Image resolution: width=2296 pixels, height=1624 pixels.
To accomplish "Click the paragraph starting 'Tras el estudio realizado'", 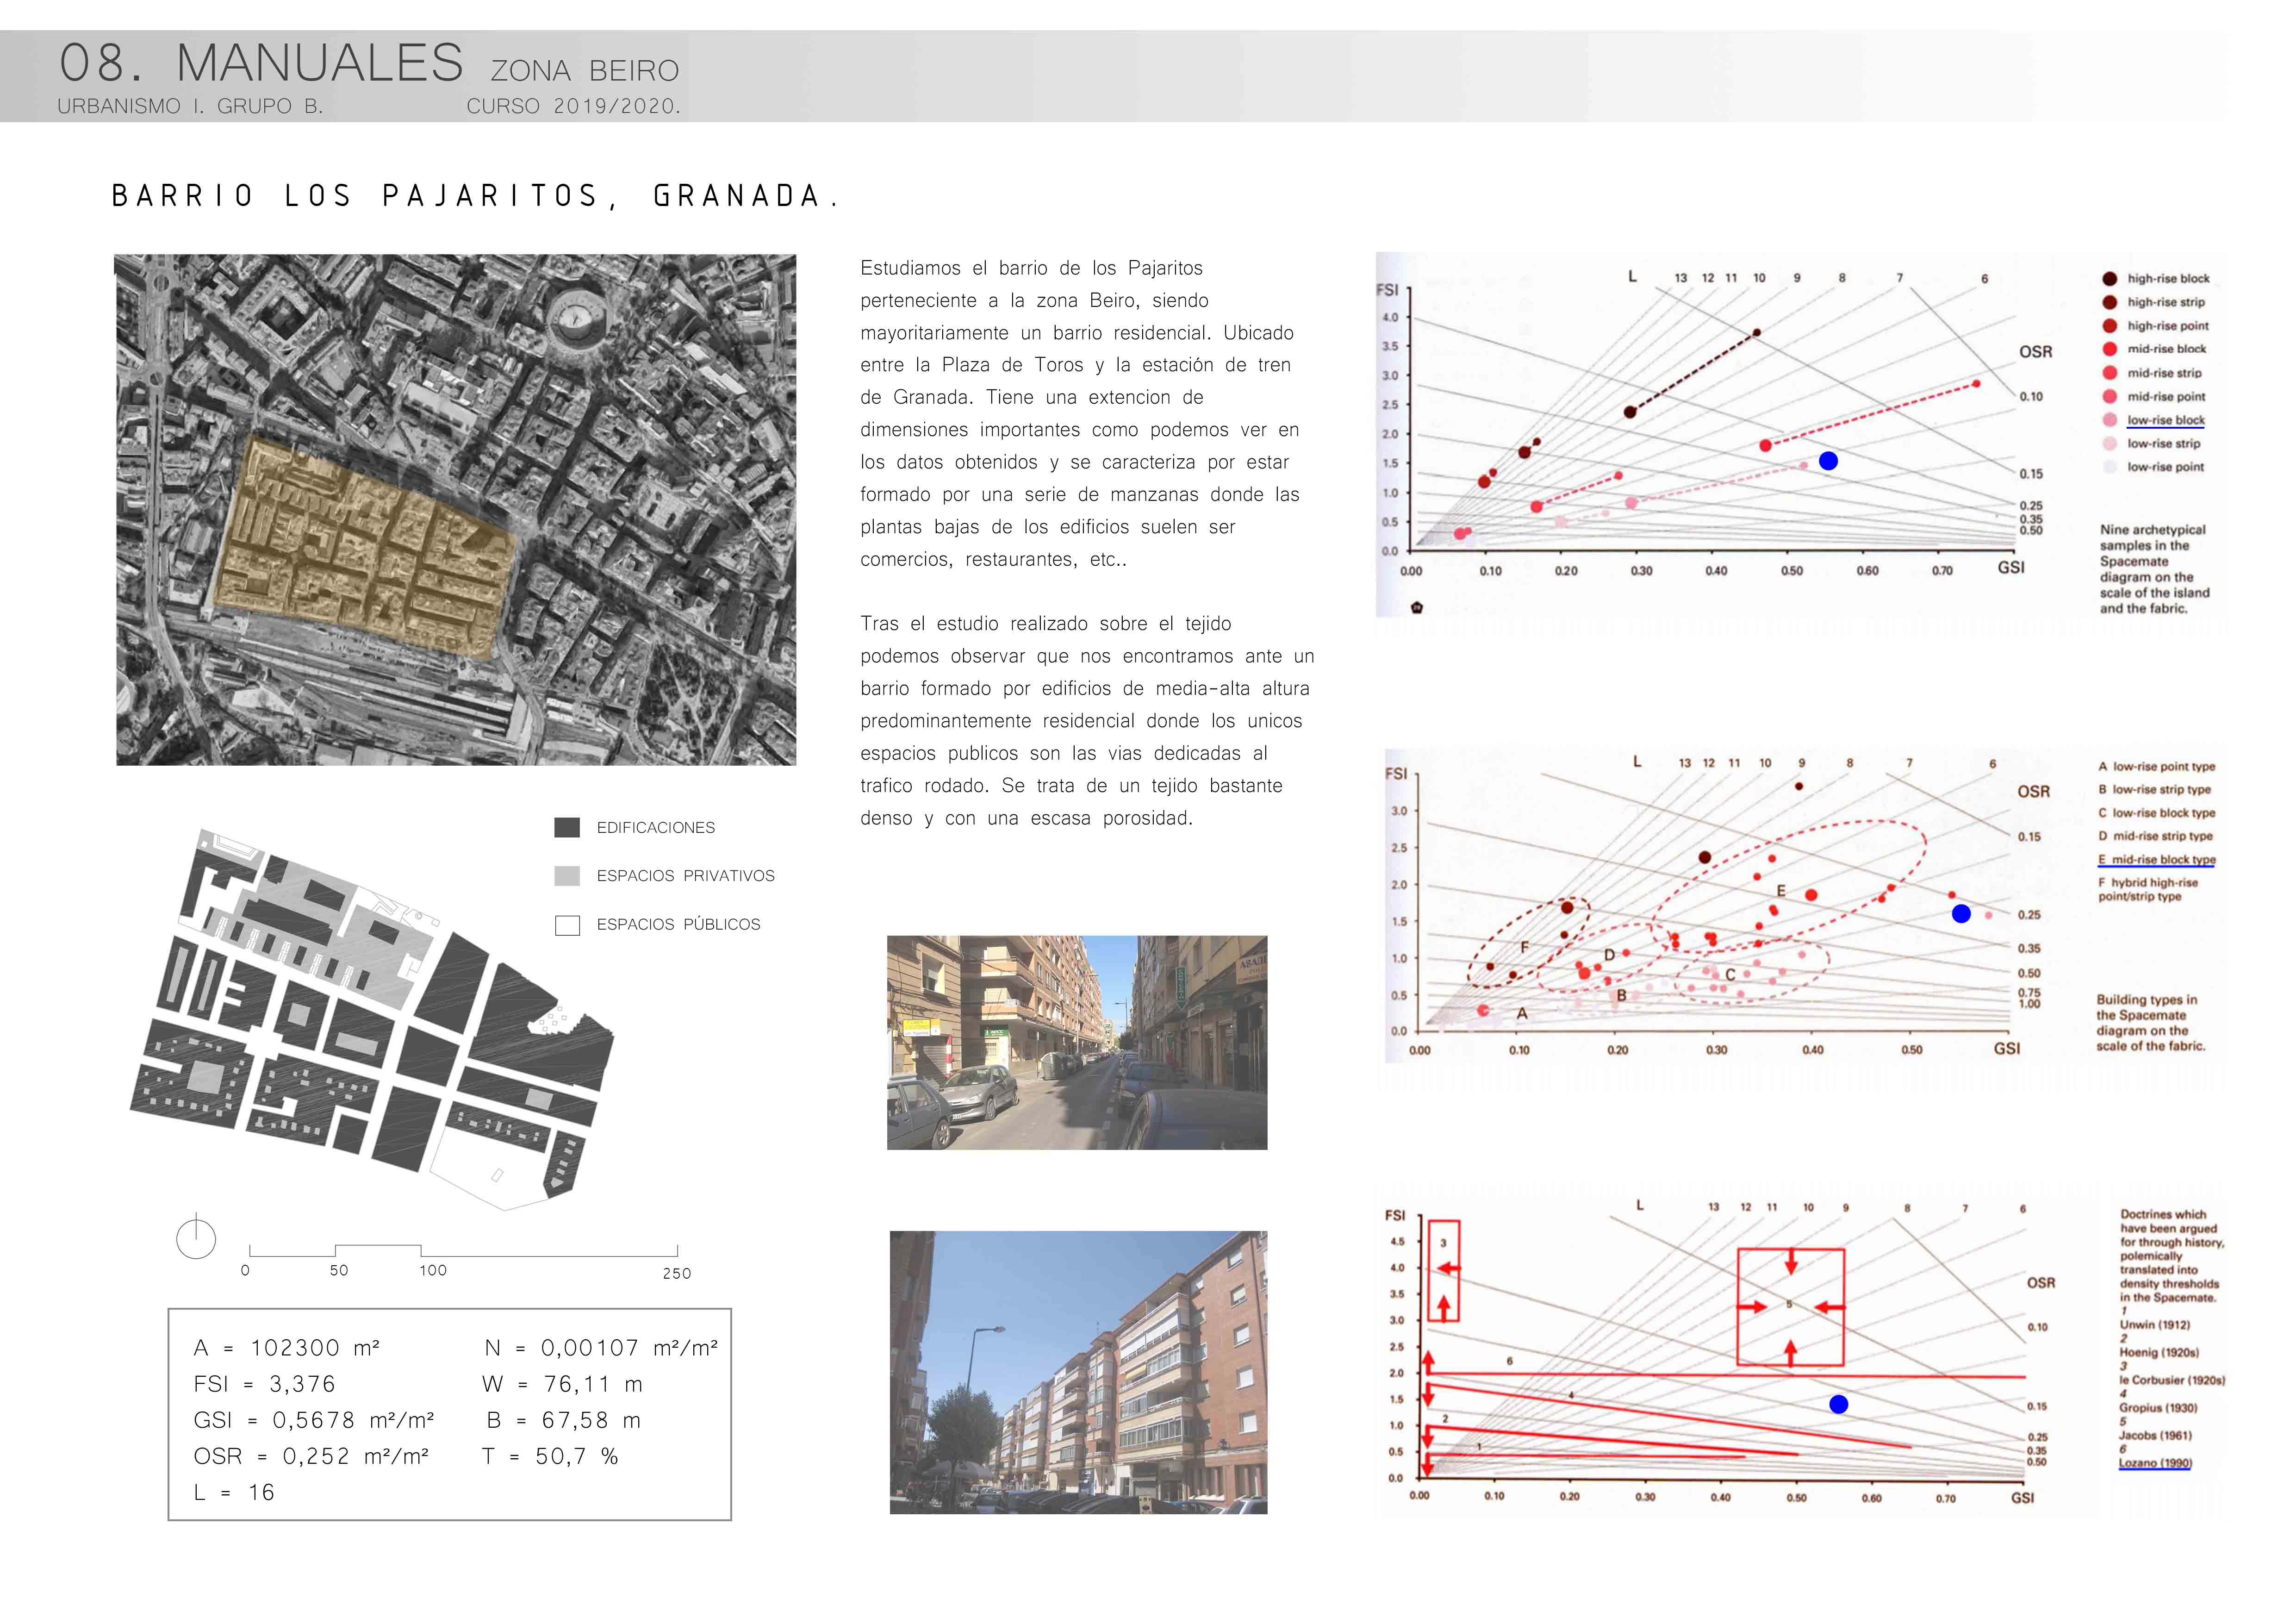I will click(1087, 720).
